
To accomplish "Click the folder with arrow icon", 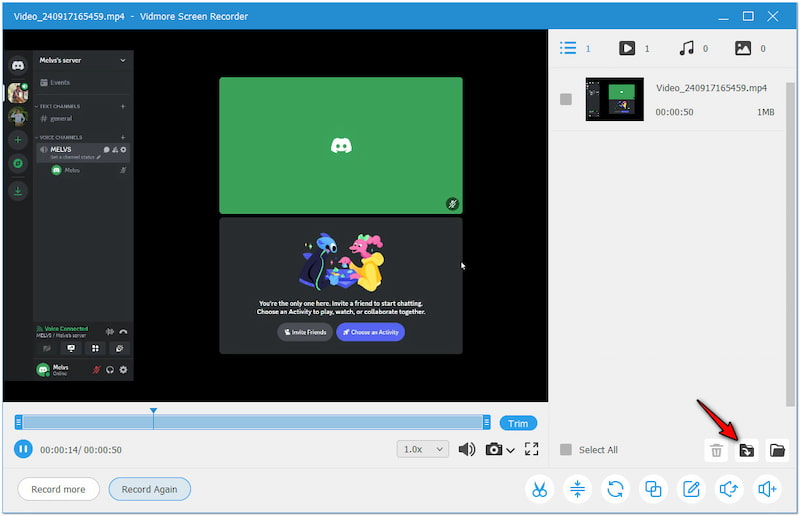I will (746, 450).
